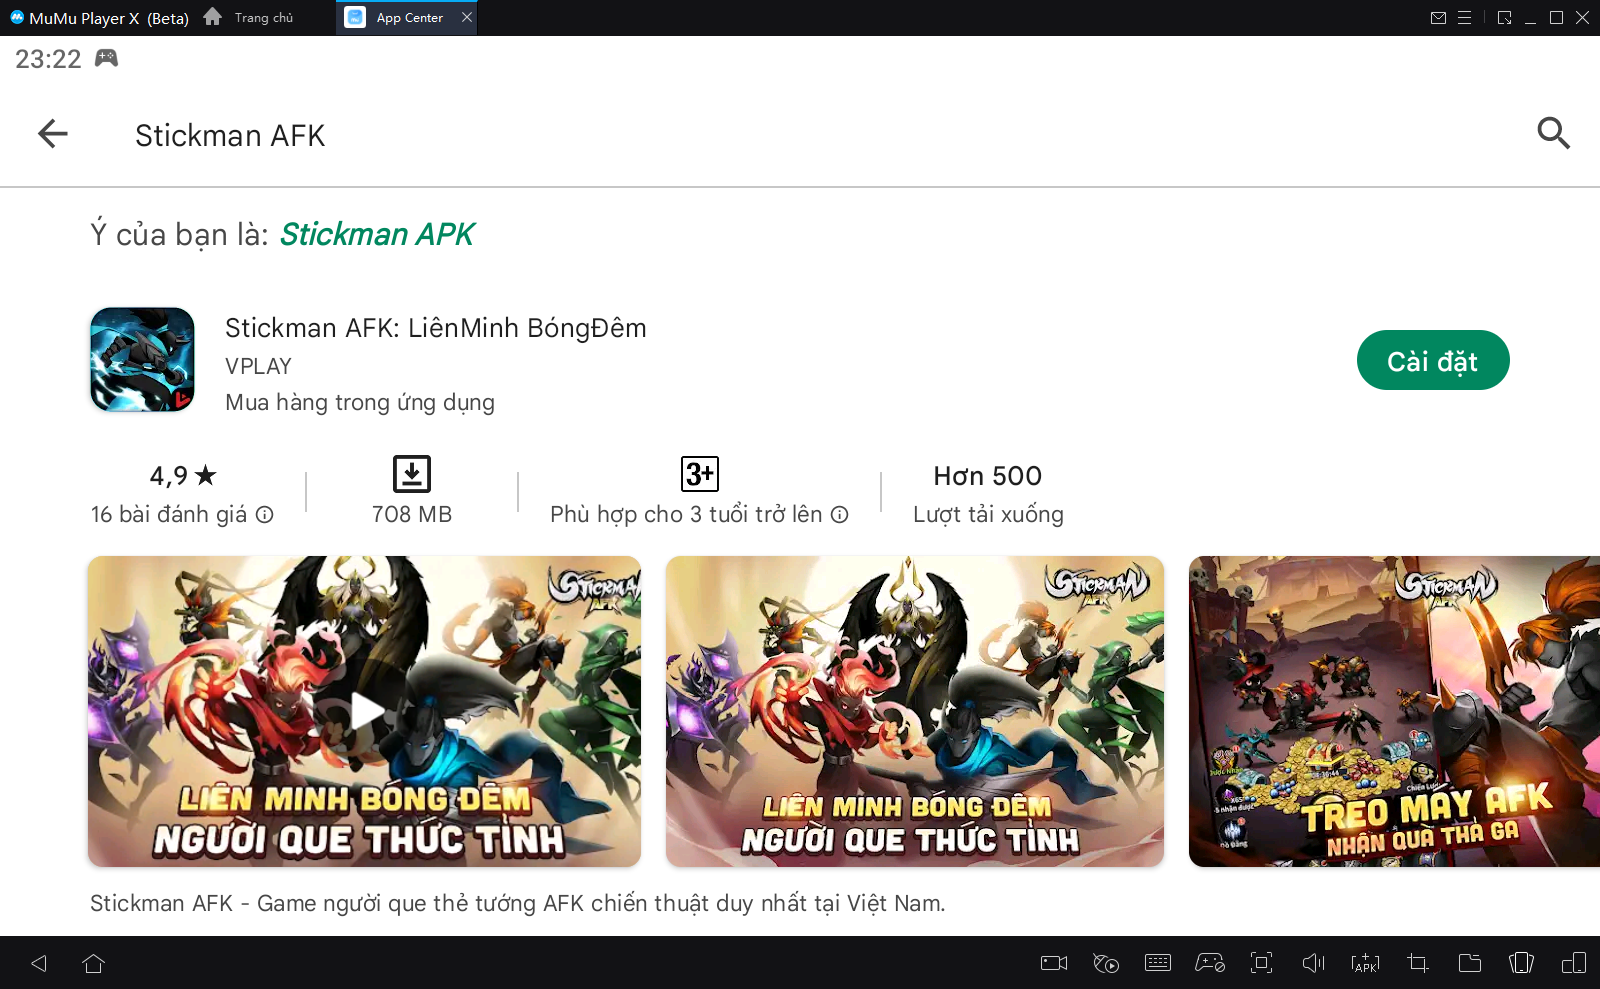Click the gamepad controller settings icon
Image resolution: width=1600 pixels, height=989 pixels.
[x=1210, y=963]
